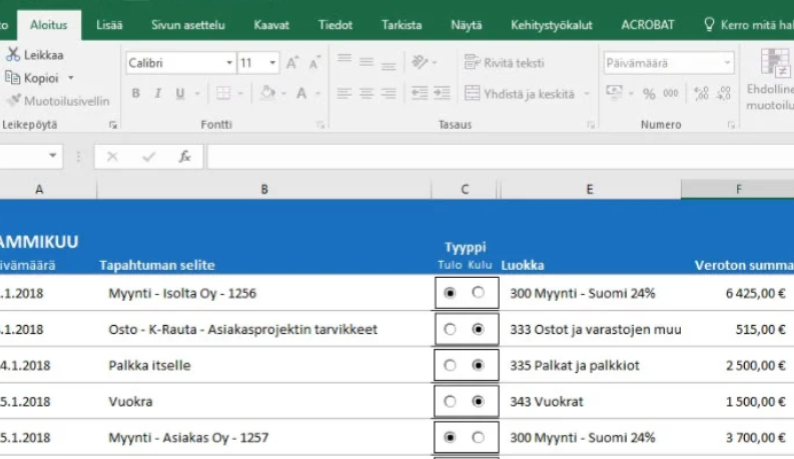The height and width of the screenshot is (459, 794).
Task: Increase decimal places
Action: 701,93
